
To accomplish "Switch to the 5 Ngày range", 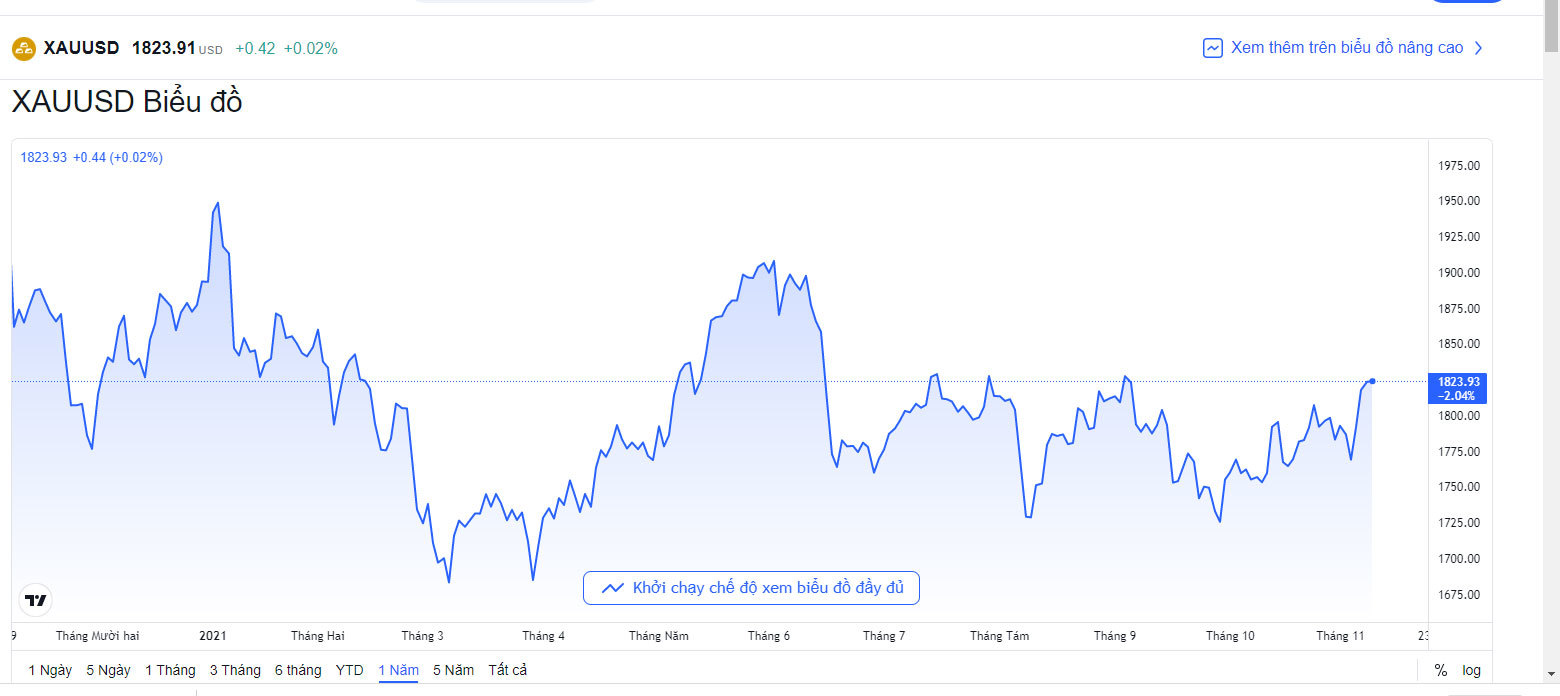I will [108, 670].
